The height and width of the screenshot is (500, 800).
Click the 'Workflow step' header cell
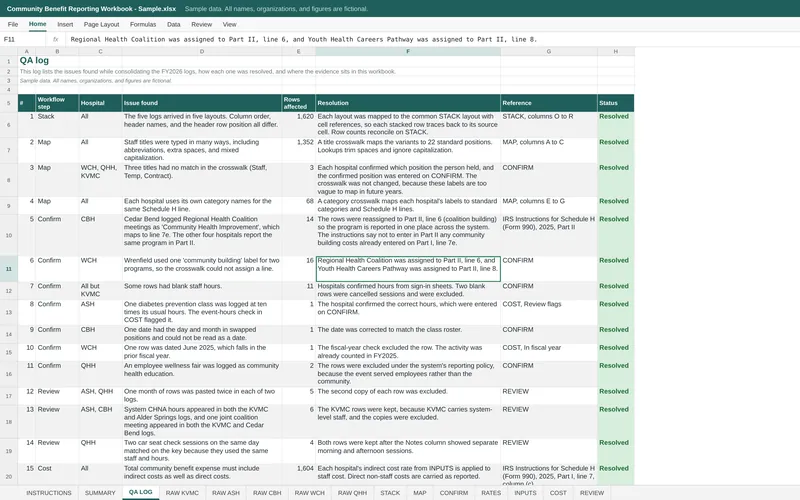point(57,103)
